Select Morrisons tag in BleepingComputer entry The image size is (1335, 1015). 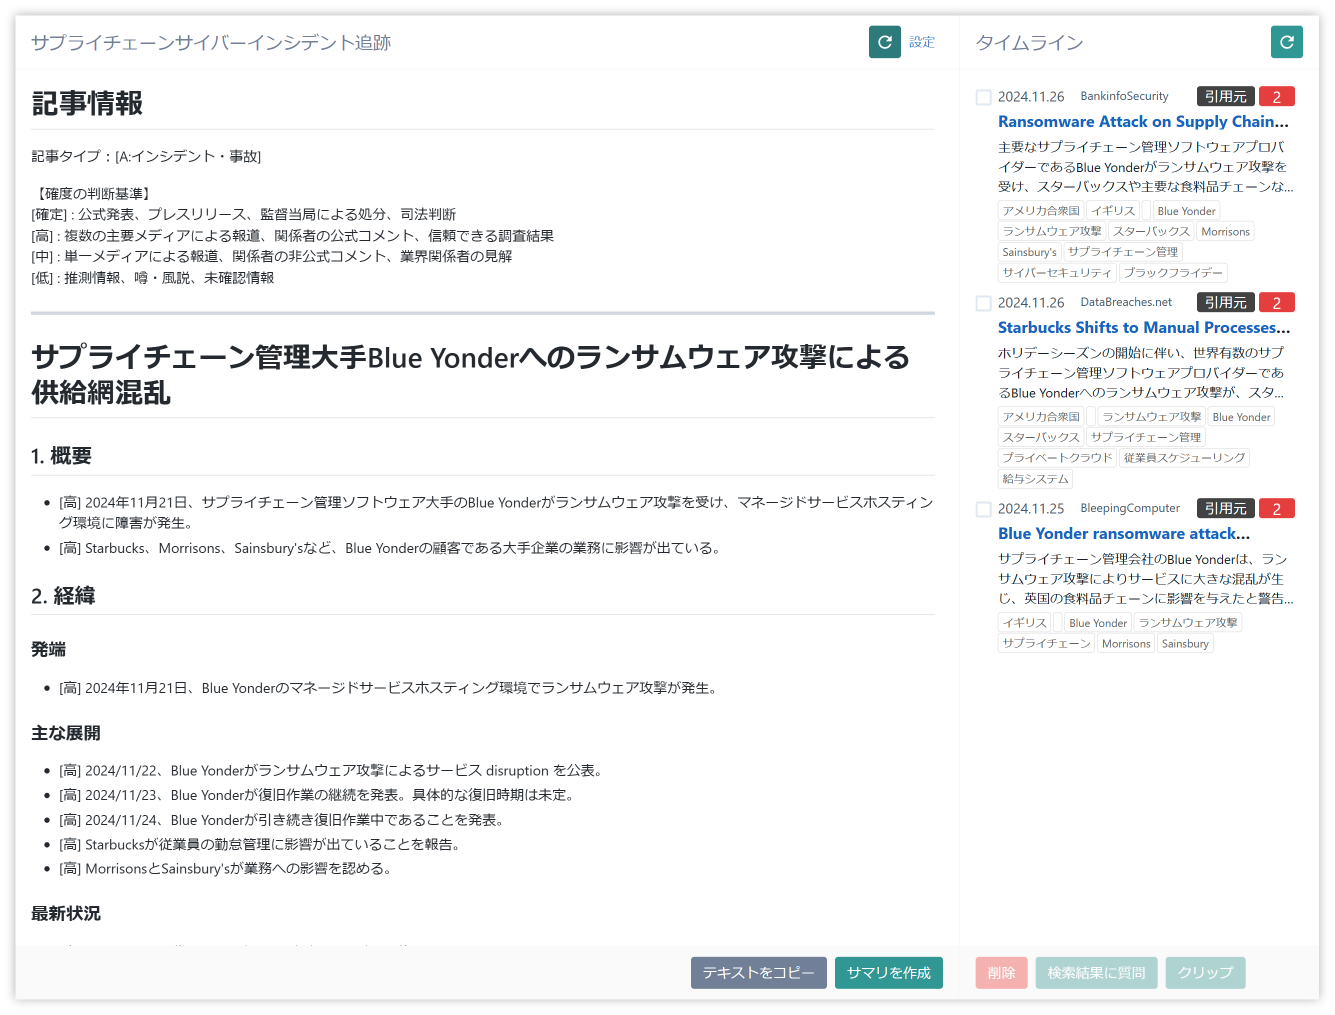point(1126,644)
